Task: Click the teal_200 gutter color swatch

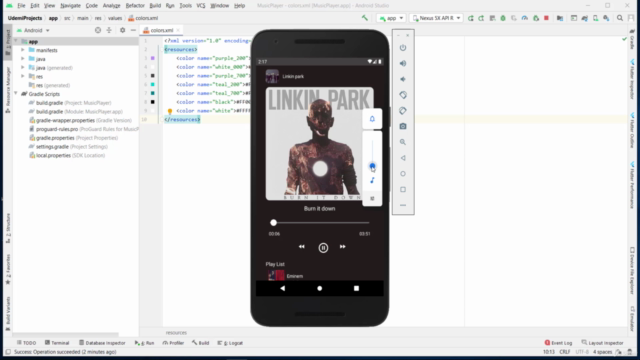Action: coord(153,84)
